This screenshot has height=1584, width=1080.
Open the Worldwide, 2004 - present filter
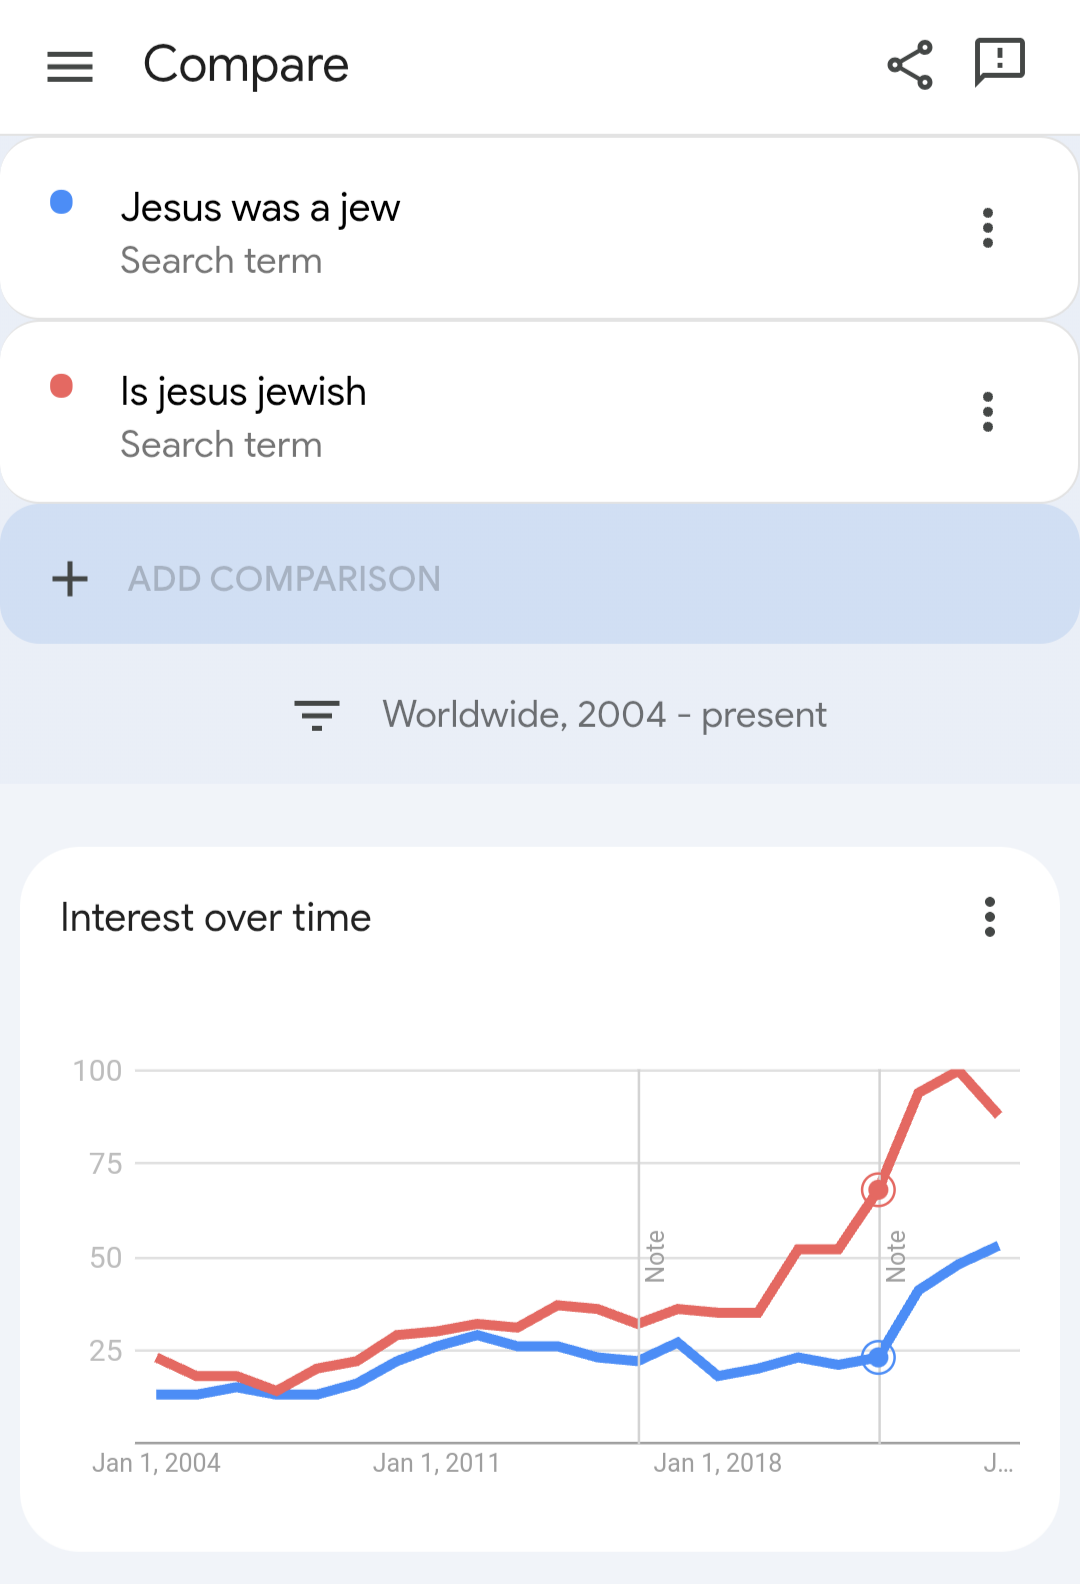(604, 715)
